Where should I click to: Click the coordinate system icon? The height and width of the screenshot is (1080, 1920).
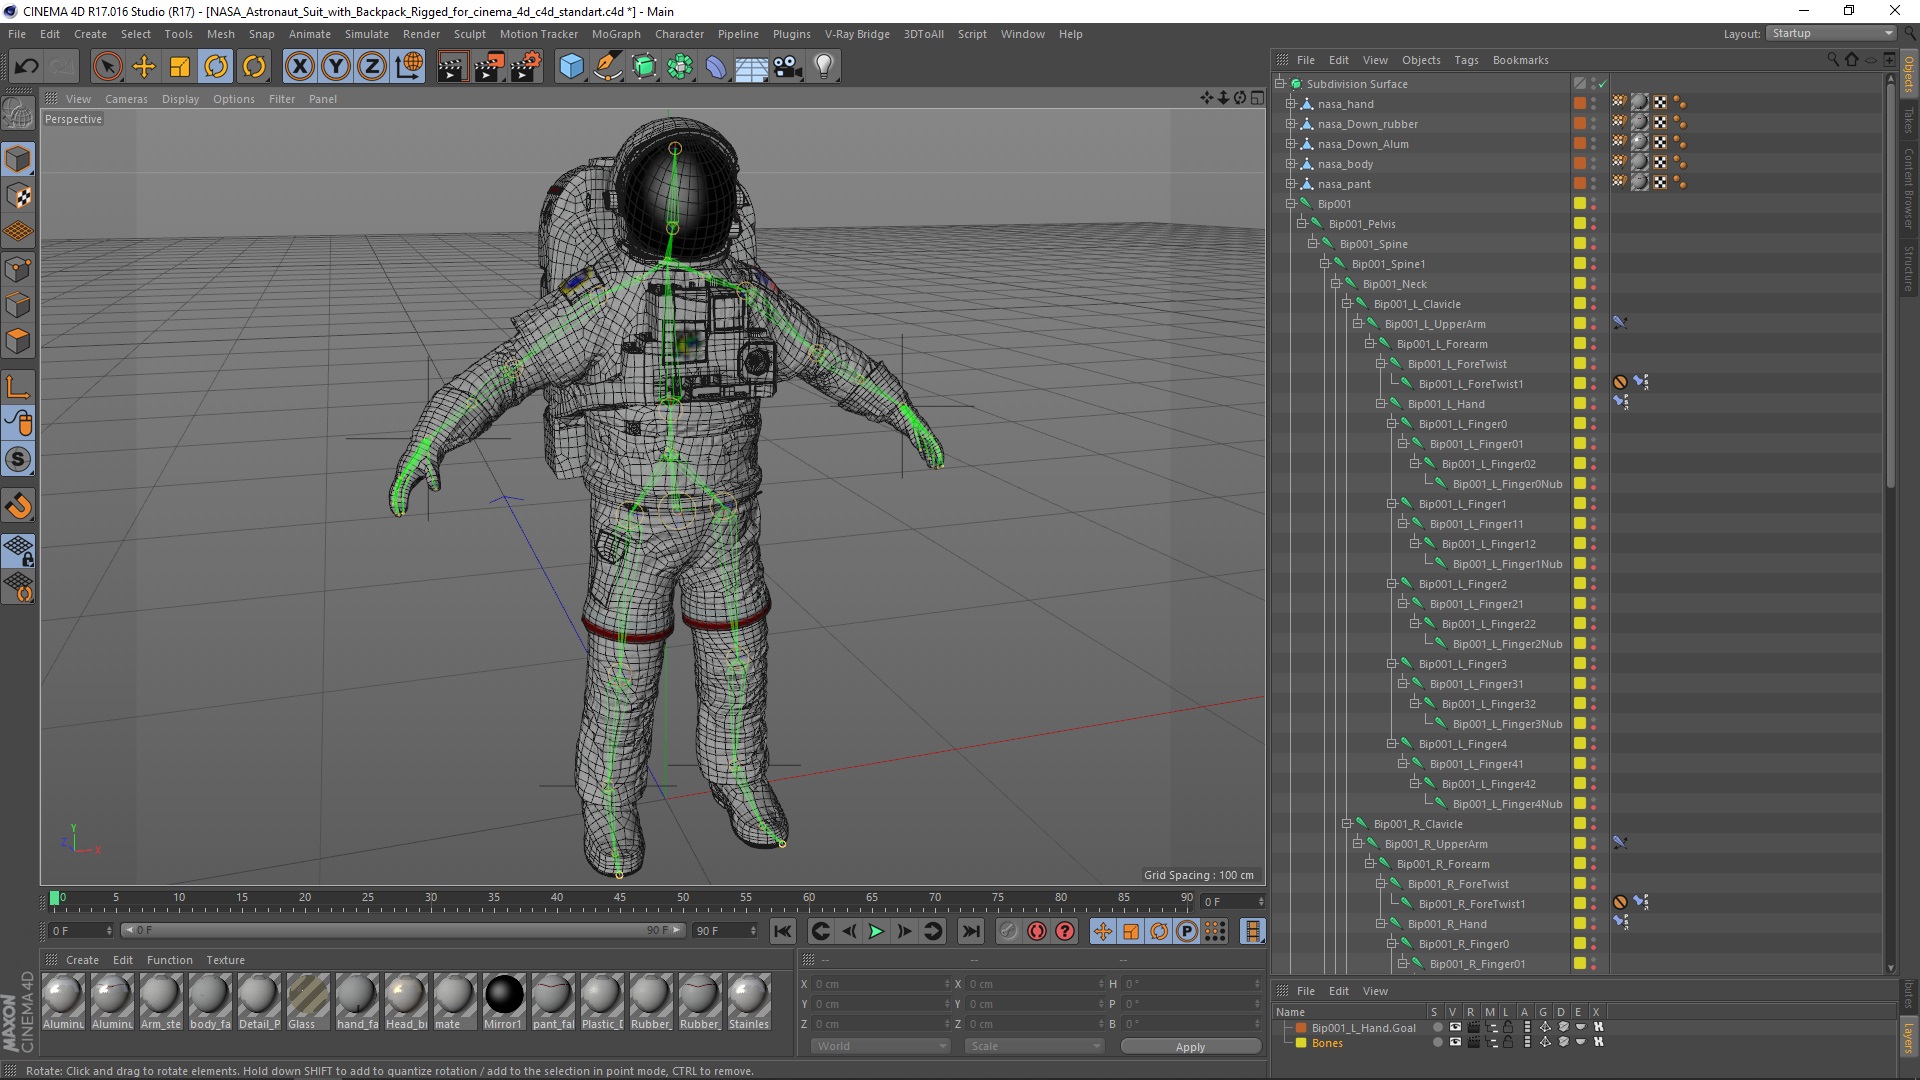coord(408,67)
